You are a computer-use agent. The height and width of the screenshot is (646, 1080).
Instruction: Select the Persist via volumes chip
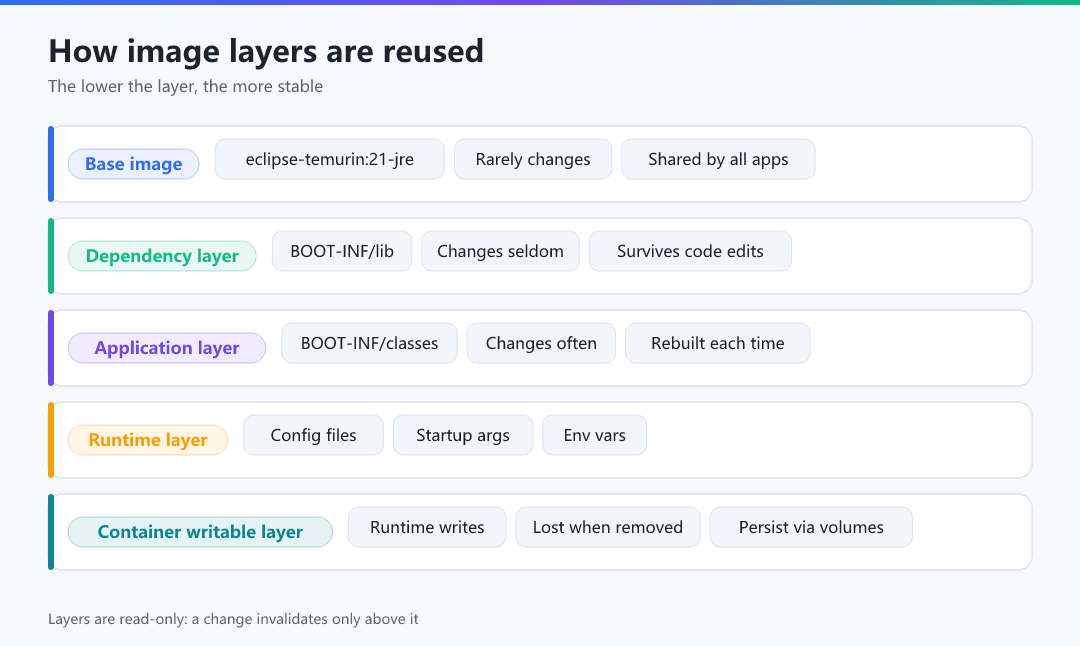tap(811, 528)
